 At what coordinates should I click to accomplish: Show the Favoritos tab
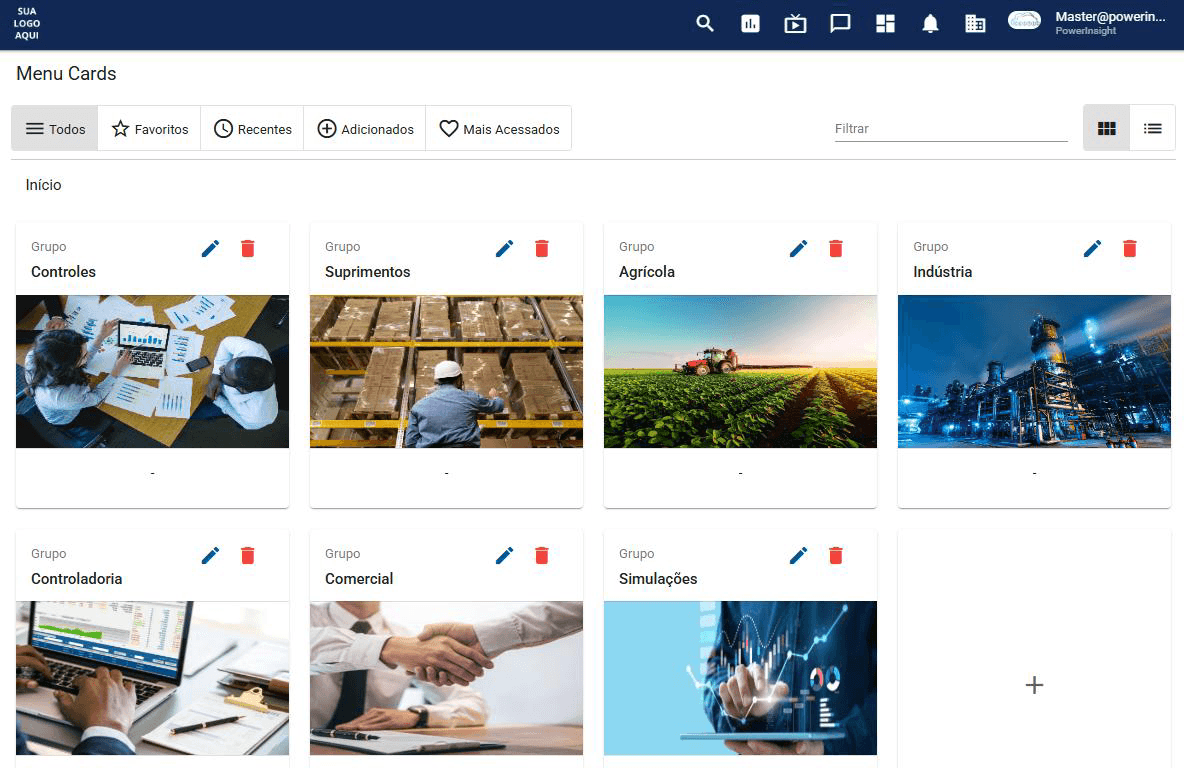click(x=150, y=128)
